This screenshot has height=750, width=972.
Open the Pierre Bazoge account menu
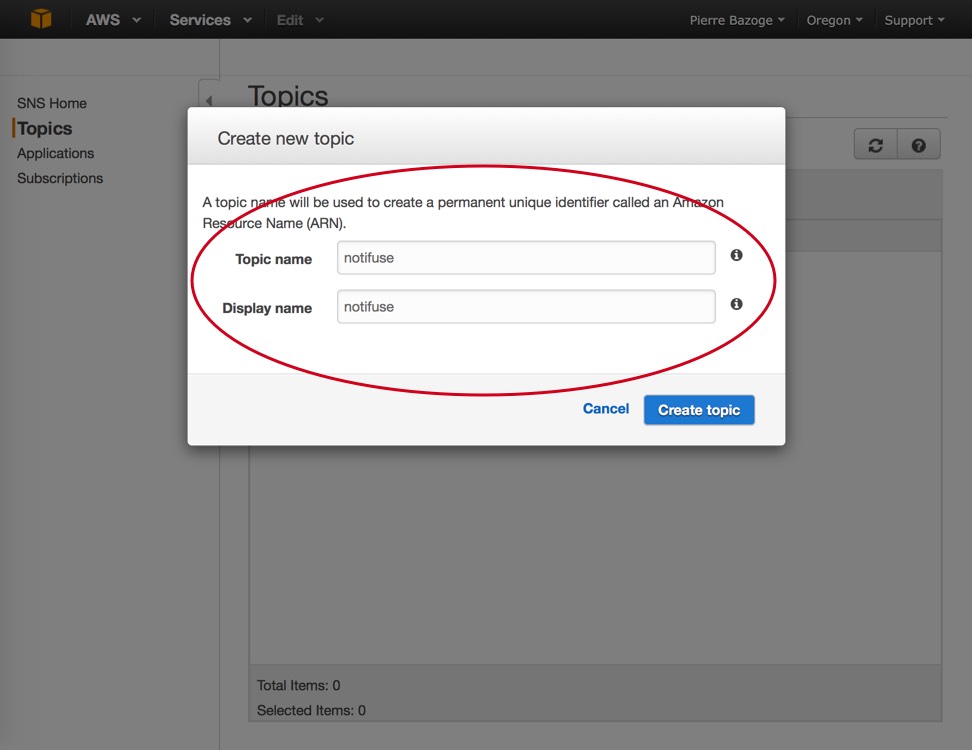pos(737,20)
